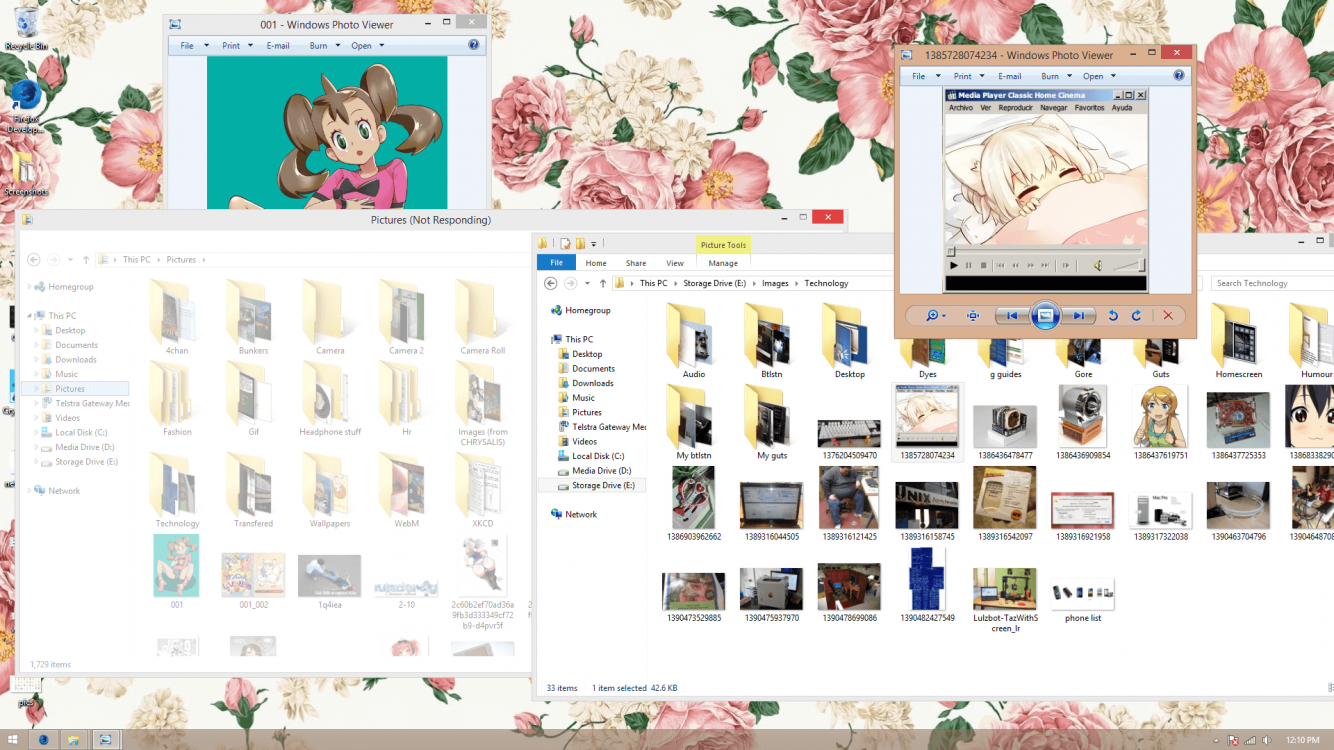Click Photo Viewer icon on taskbar
This screenshot has height=750, width=1334.
pyautogui.click(x=105, y=740)
